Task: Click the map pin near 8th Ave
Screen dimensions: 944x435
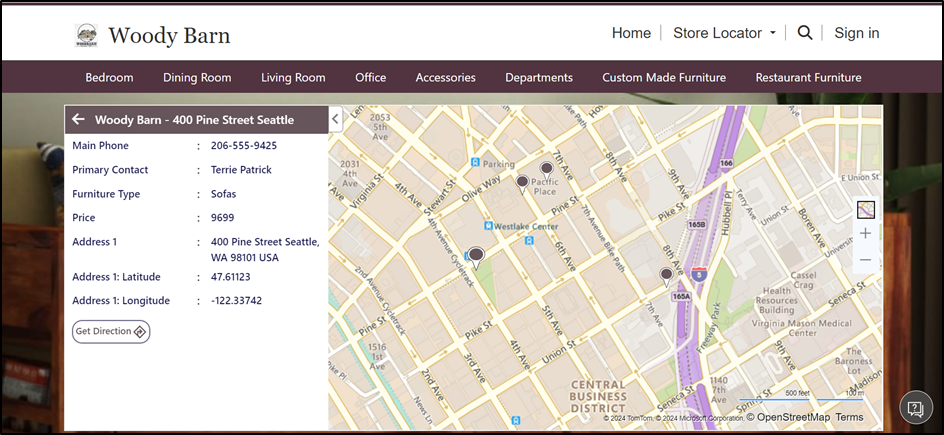Action: (666, 275)
